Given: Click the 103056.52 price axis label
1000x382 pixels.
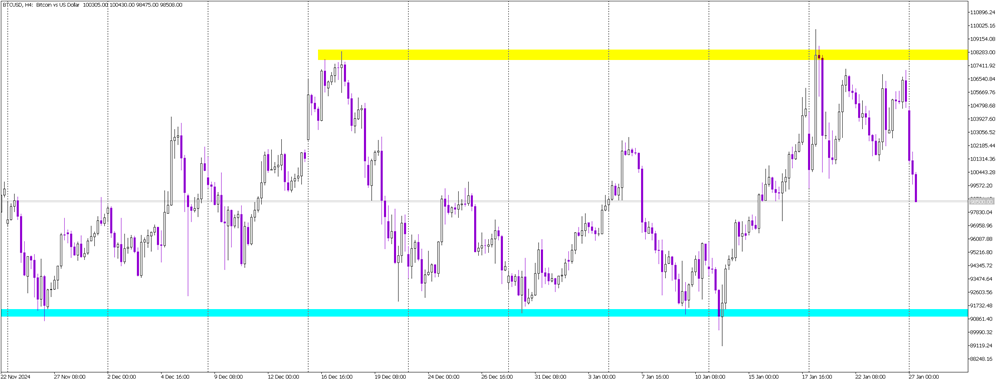Looking at the screenshot, I should pyautogui.click(x=982, y=132).
